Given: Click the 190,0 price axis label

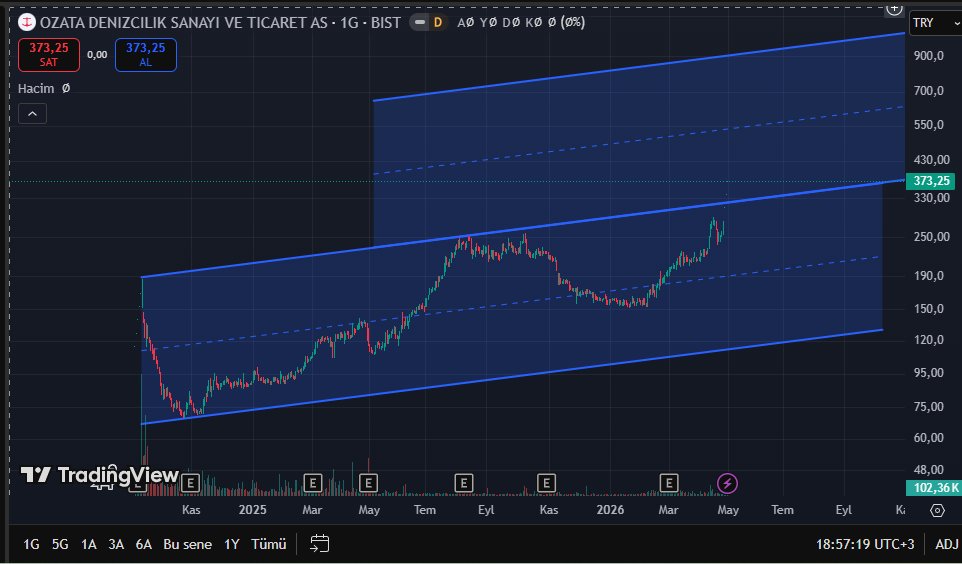Looking at the screenshot, I should click(x=928, y=276).
